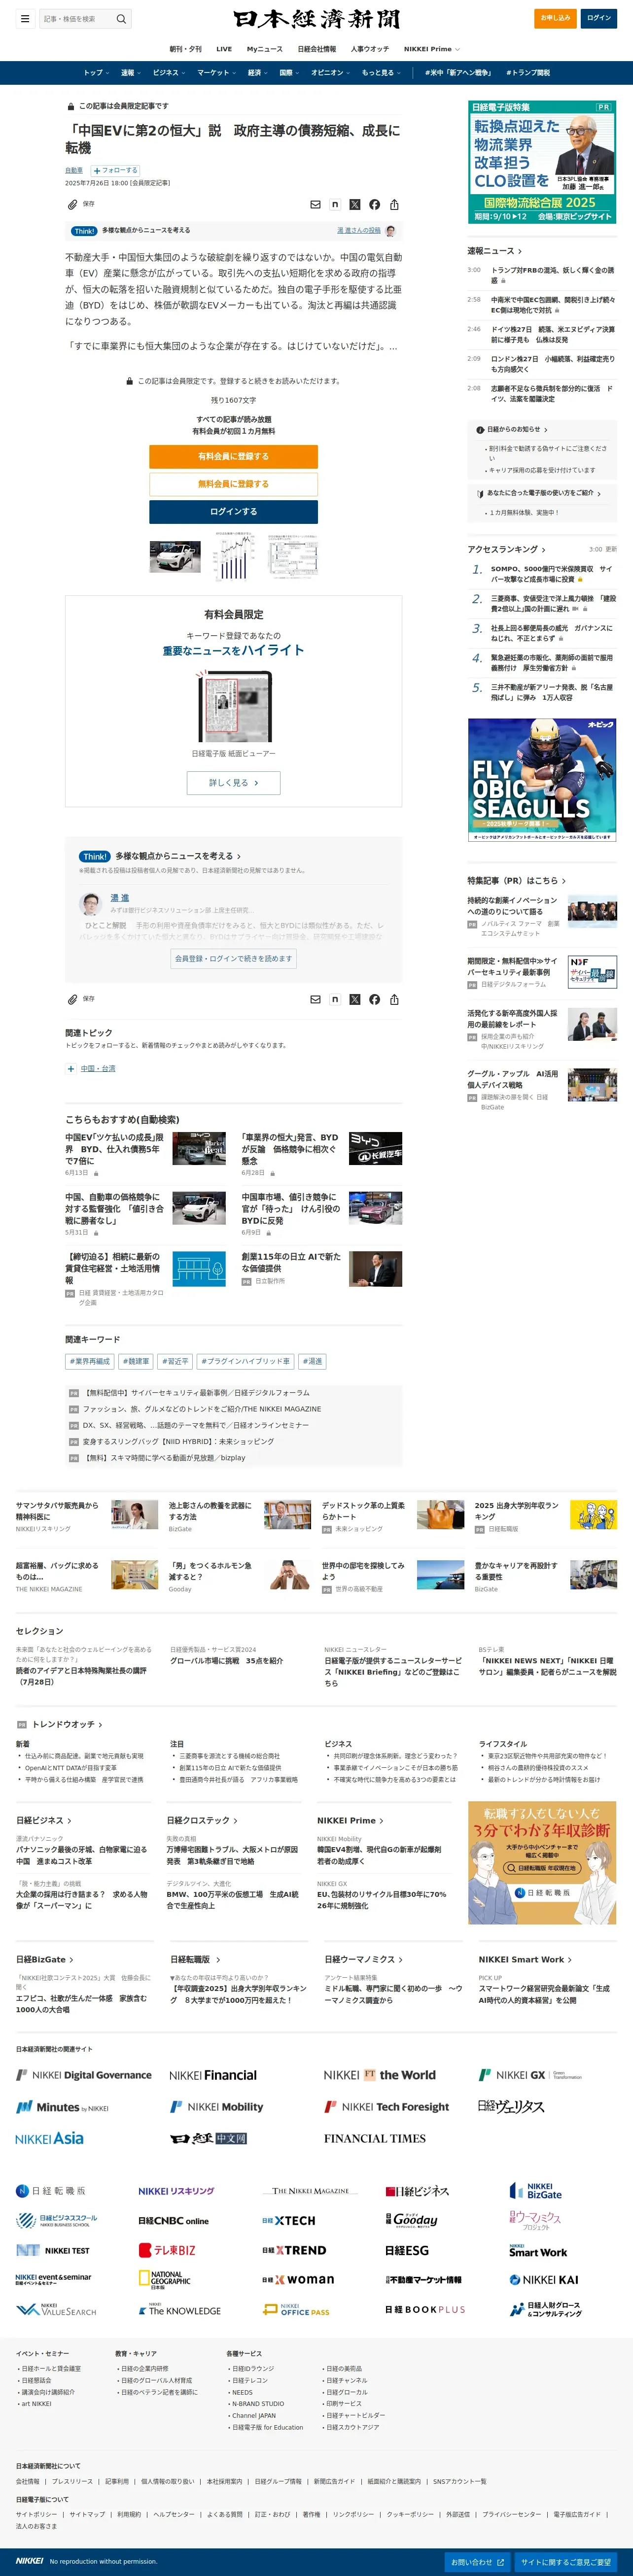633x2576 pixels.
Task: Open the white EV car photo thumbnail
Action: [x=175, y=556]
